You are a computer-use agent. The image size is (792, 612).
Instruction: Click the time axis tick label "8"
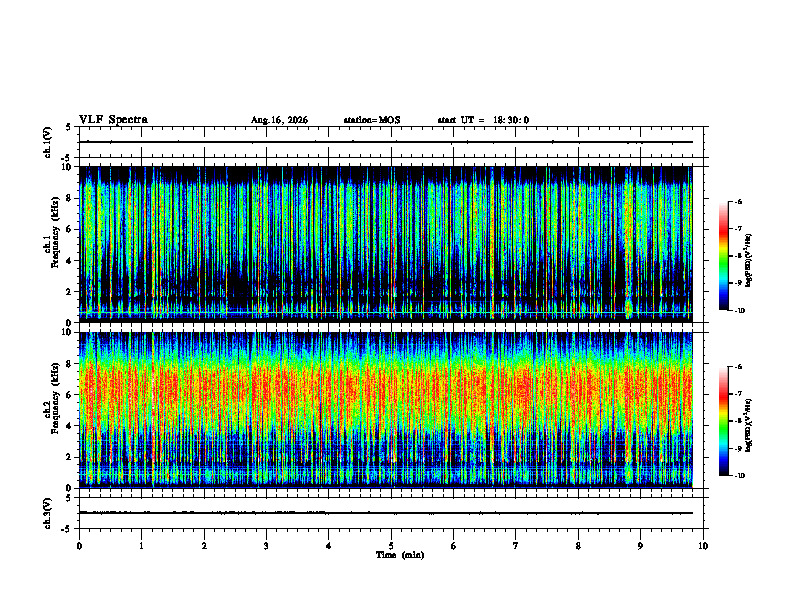[x=578, y=546]
